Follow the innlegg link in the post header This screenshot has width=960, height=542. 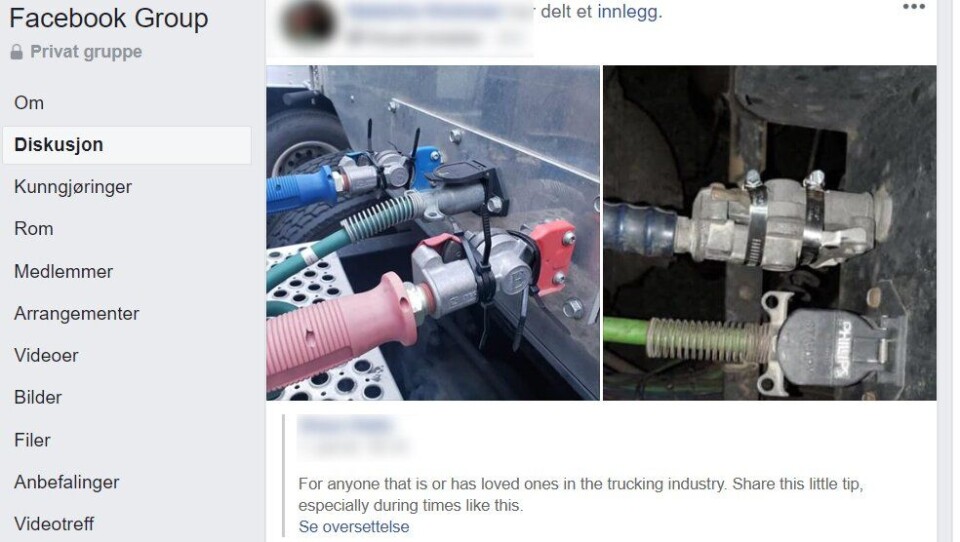[x=629, y=12]
